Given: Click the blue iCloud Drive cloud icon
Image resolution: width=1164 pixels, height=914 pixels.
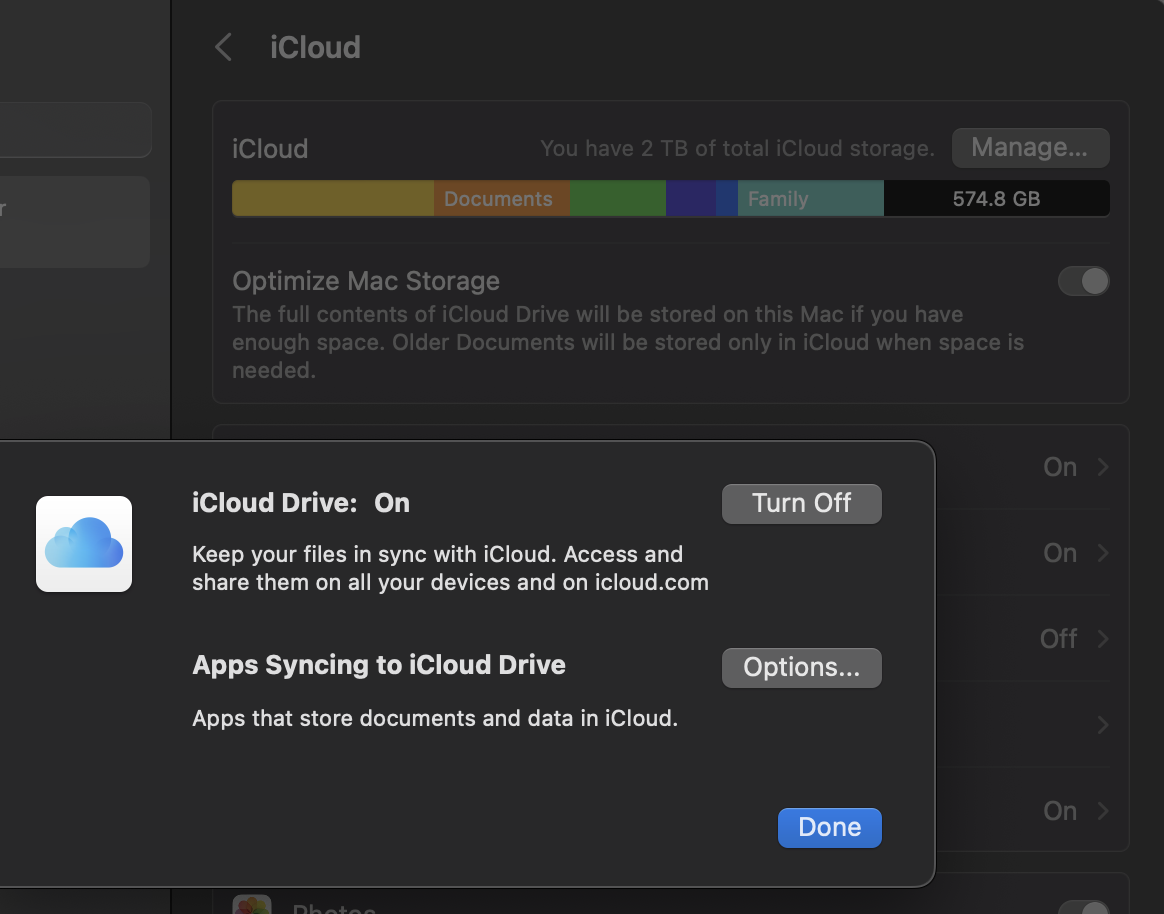Looking at the screenshot, I should coord(84,544).
